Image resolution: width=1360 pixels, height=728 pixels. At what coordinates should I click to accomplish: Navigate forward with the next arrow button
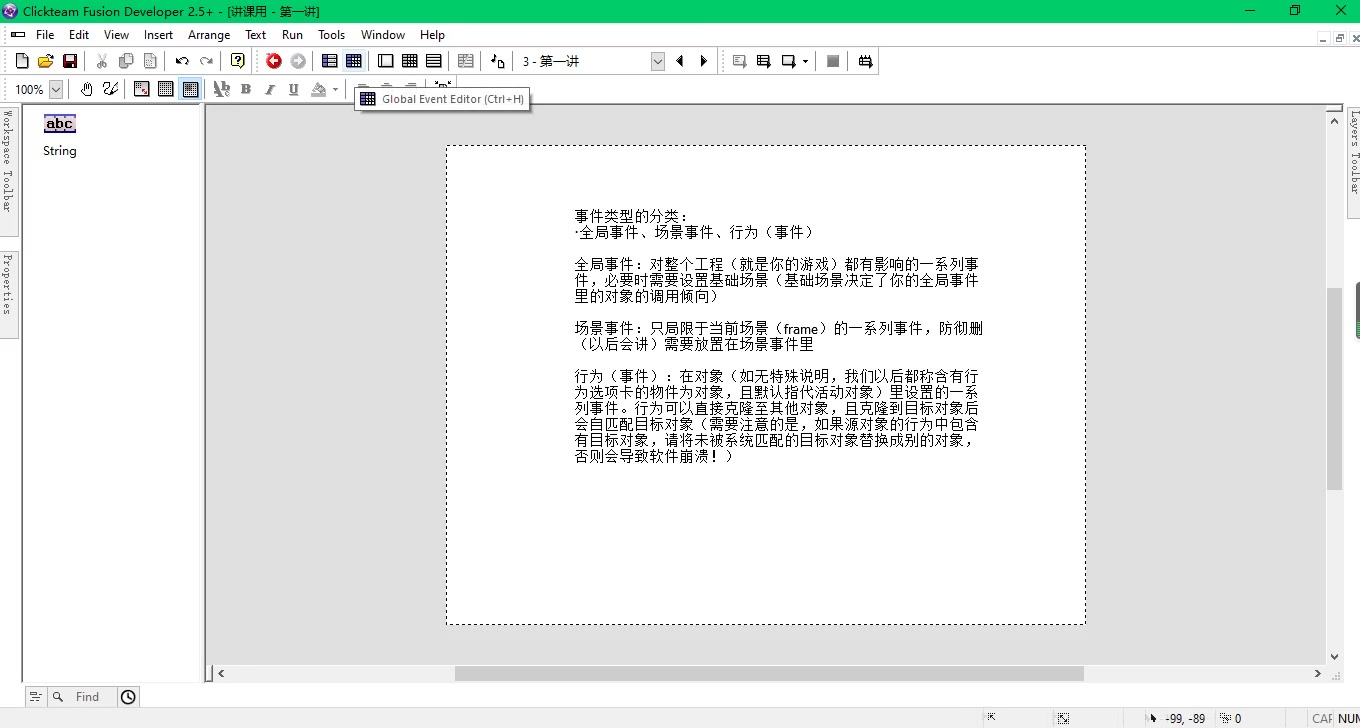pos(703,60)
